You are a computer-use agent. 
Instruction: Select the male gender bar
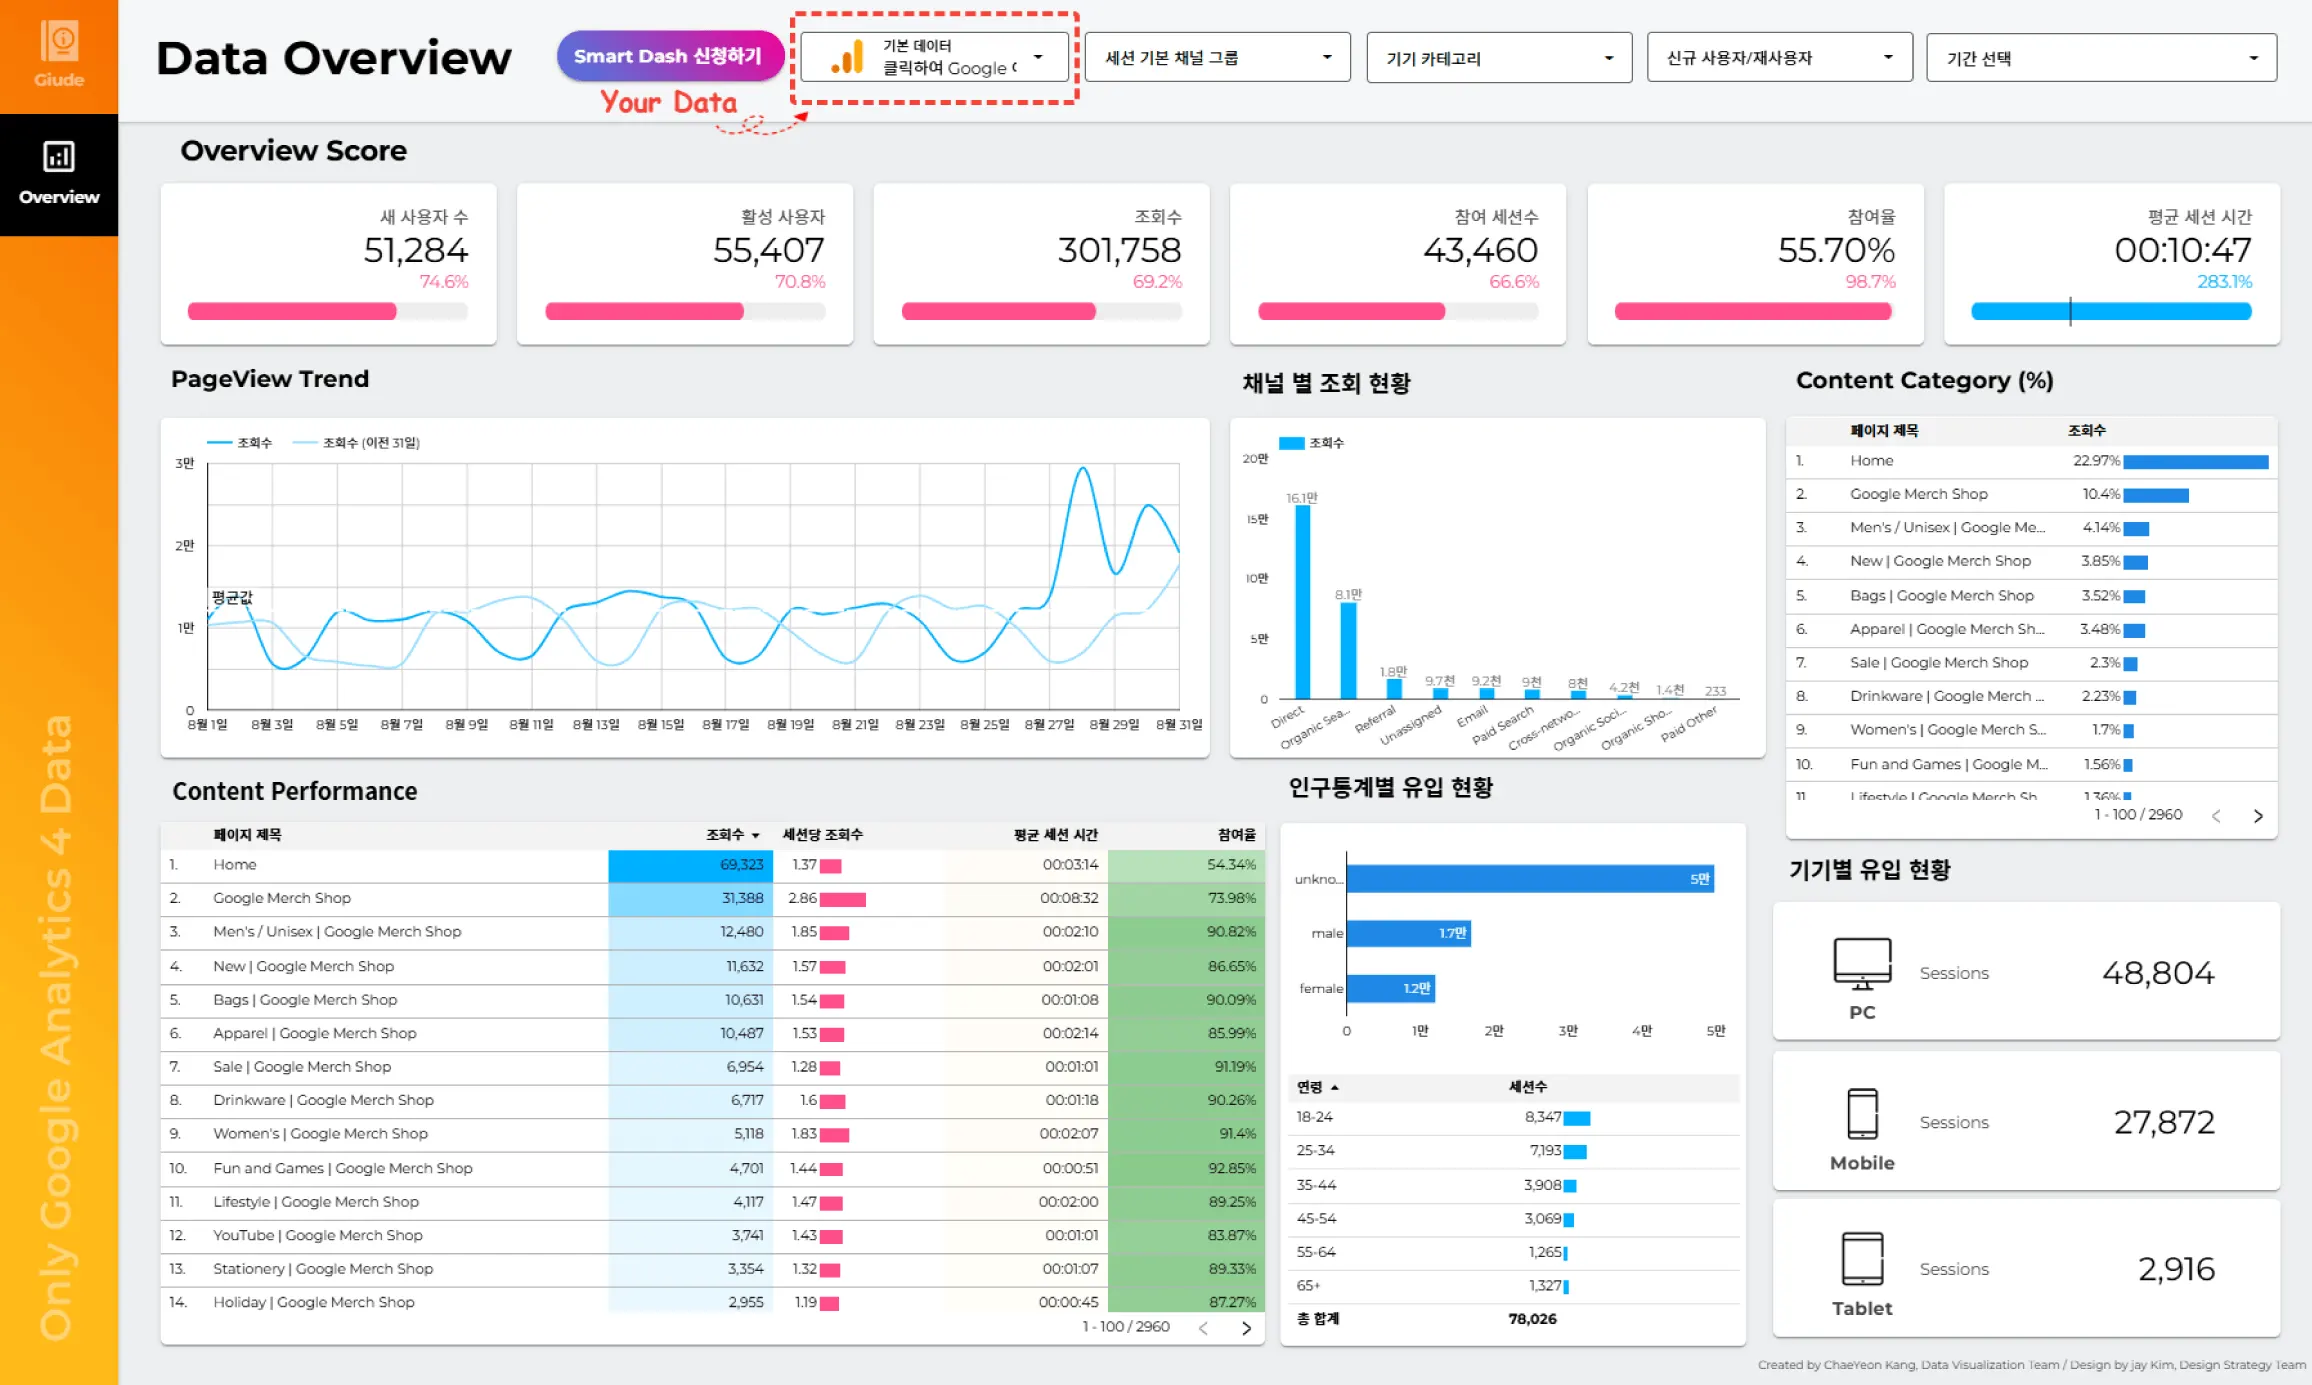click(x=1408, y=933)
